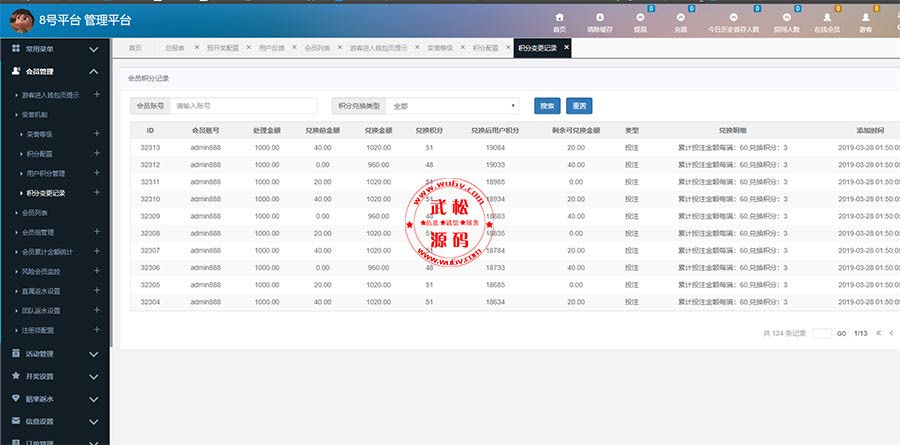Close the 用户反馈 tab
Image resolution: width=900 pixels, height=445 pixels.
click(294, 48)
